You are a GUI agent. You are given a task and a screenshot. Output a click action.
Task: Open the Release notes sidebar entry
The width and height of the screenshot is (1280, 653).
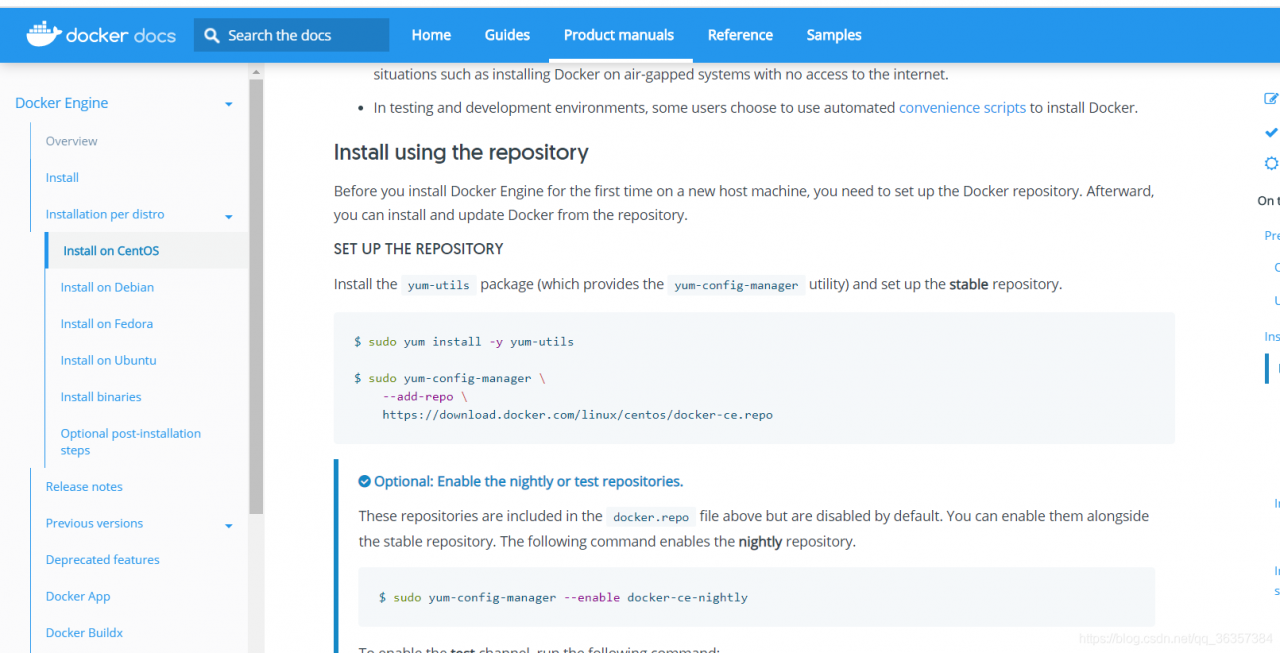(x=84, y=487)
